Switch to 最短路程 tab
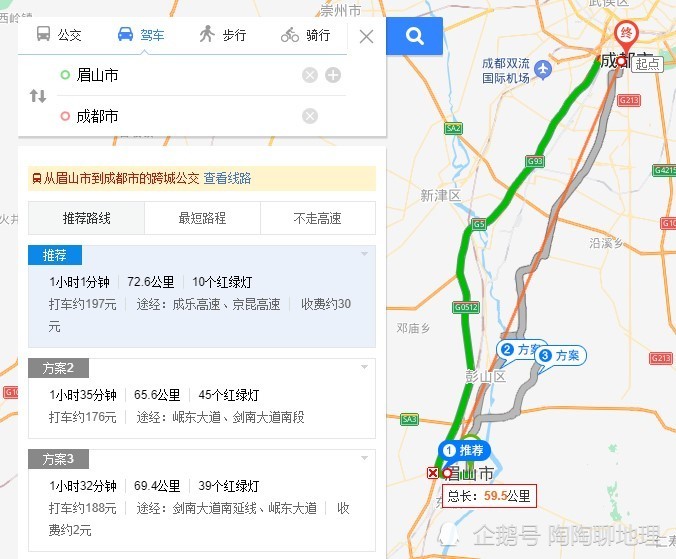Screen dimensions: 676x559 point(202,218)
